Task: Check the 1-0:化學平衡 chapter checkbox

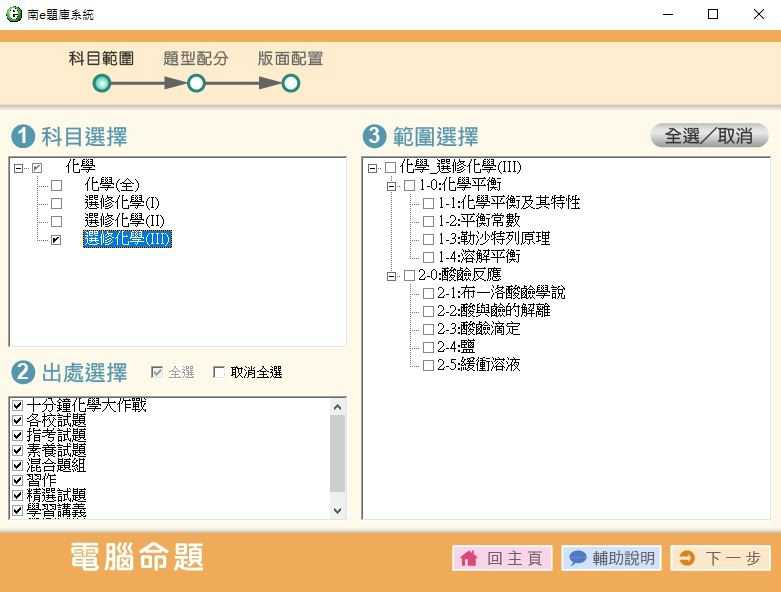Action: click(x=409, y=185)
